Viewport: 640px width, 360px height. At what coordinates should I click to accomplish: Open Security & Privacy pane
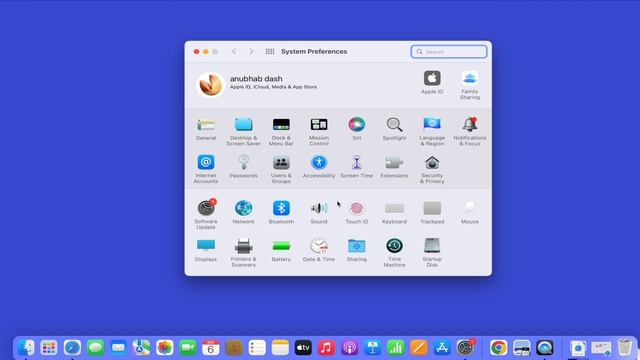432,169
